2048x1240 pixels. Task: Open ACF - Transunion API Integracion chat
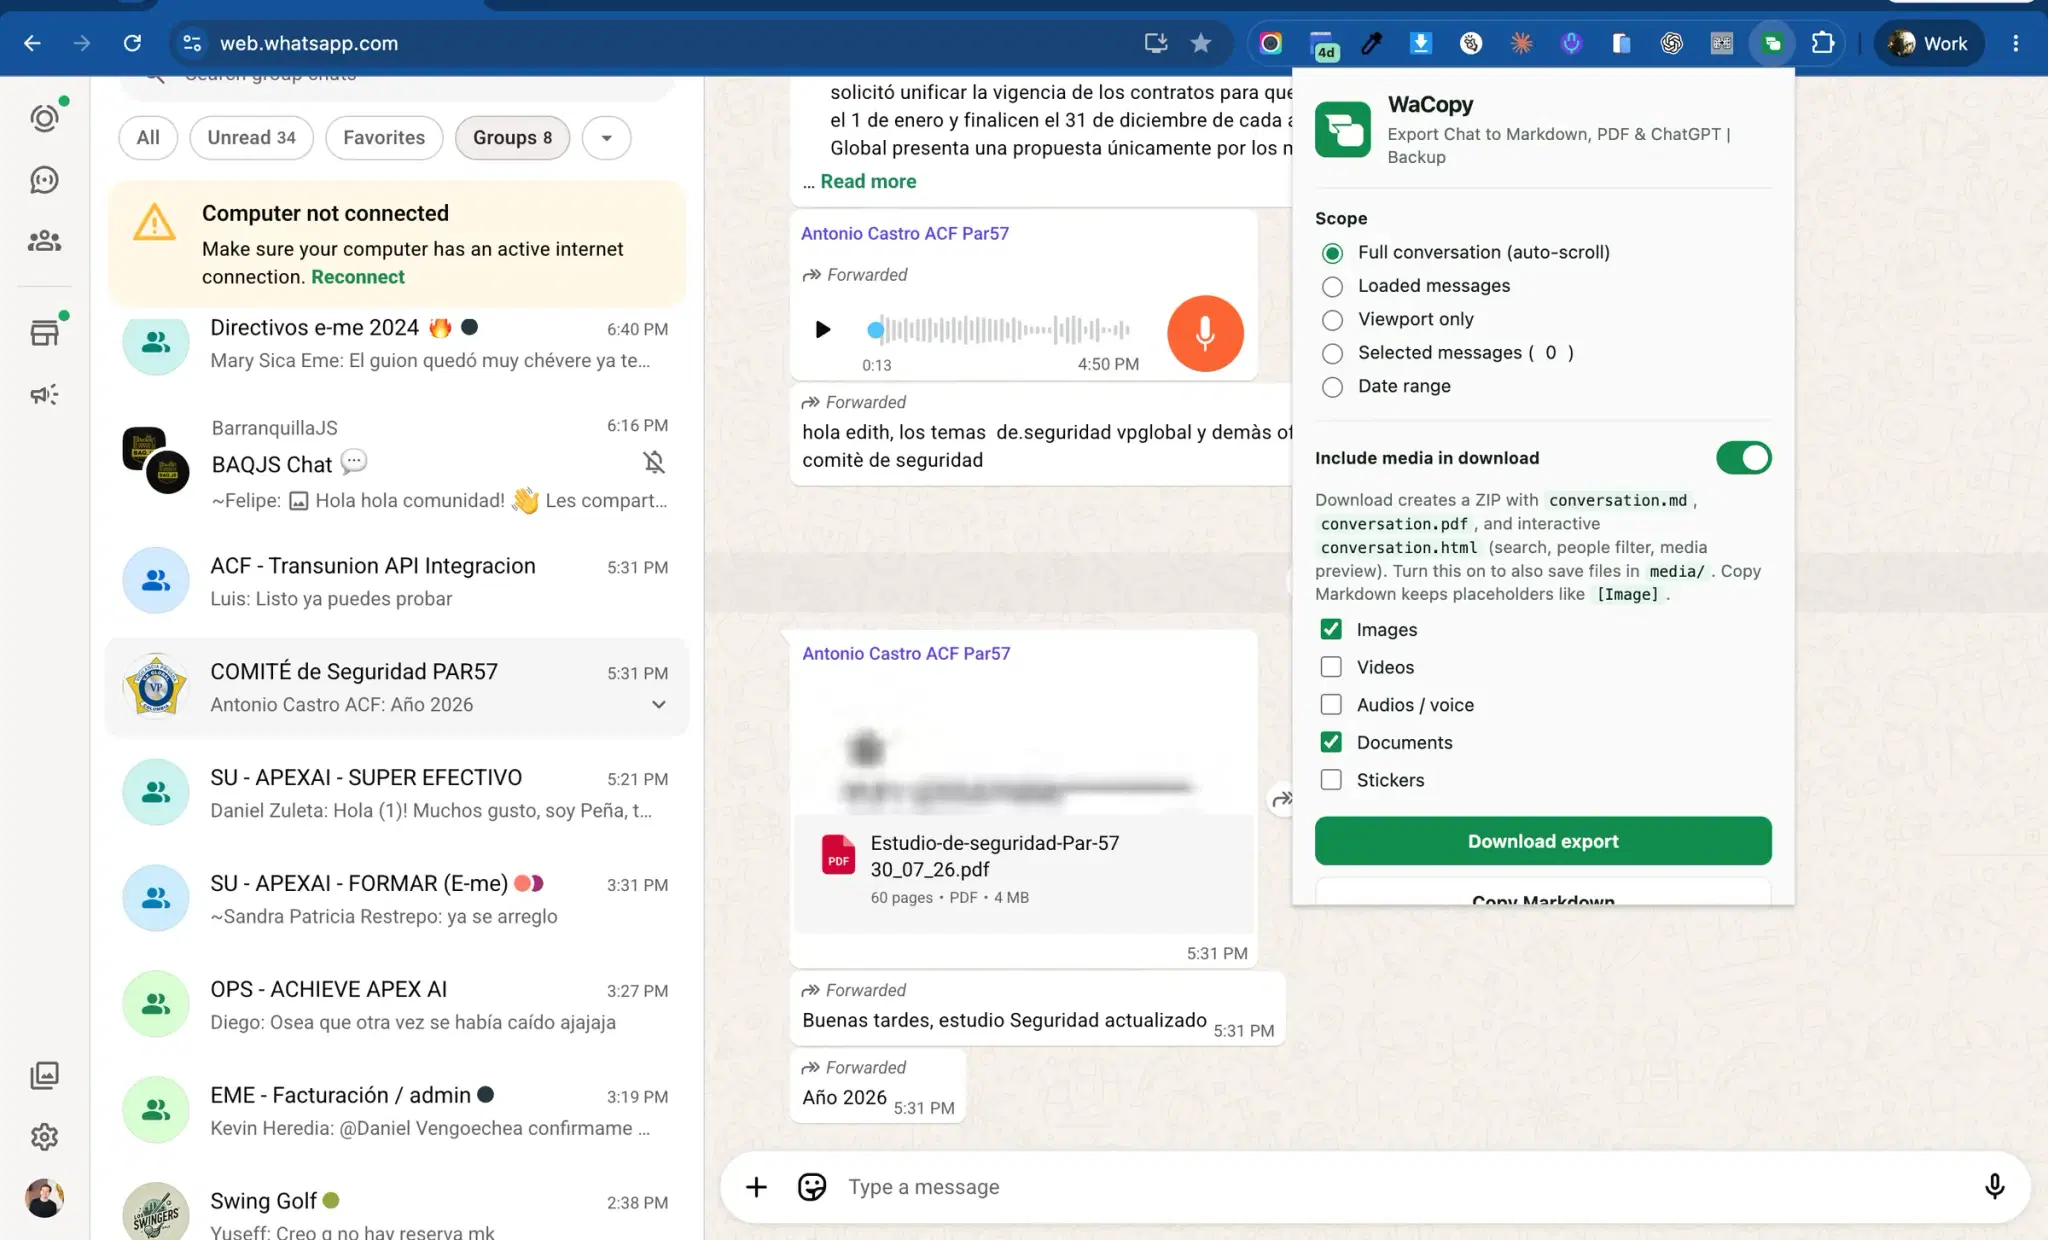[397, 581]
